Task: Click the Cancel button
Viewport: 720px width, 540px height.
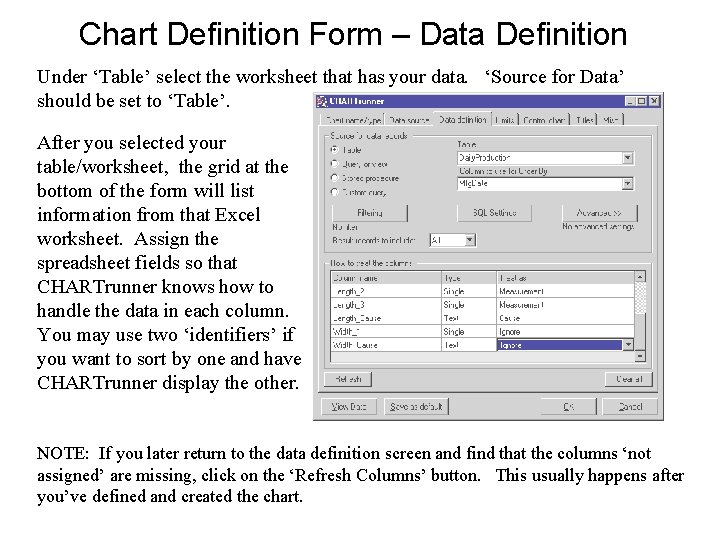Action: click(630, 406)
